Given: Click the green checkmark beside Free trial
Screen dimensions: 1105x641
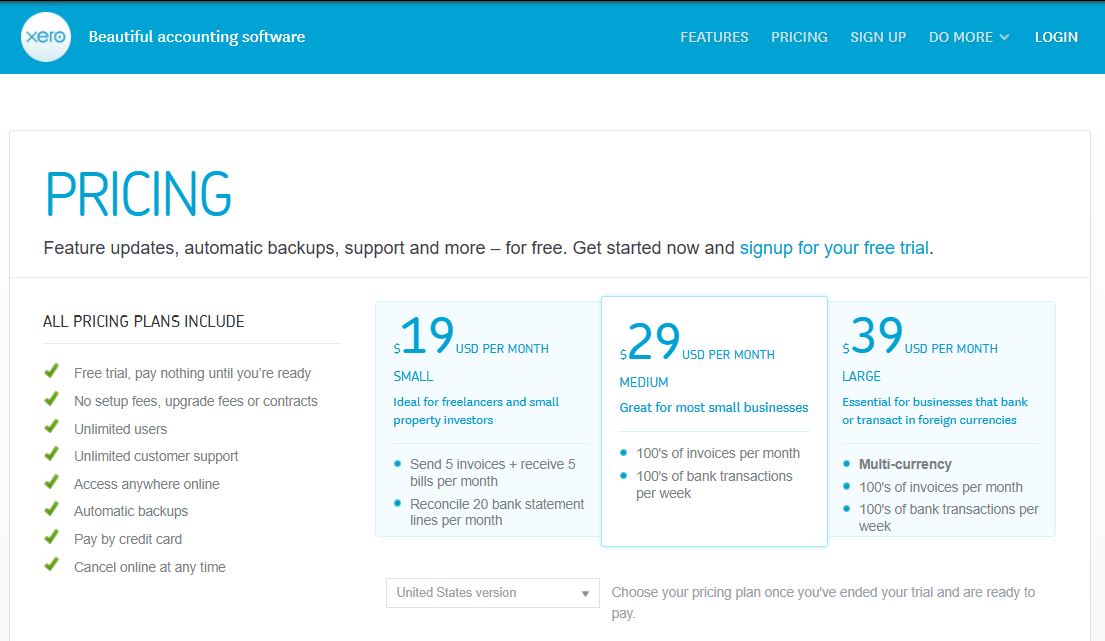Looking at the screenshot, I should (x=53, y=370).
